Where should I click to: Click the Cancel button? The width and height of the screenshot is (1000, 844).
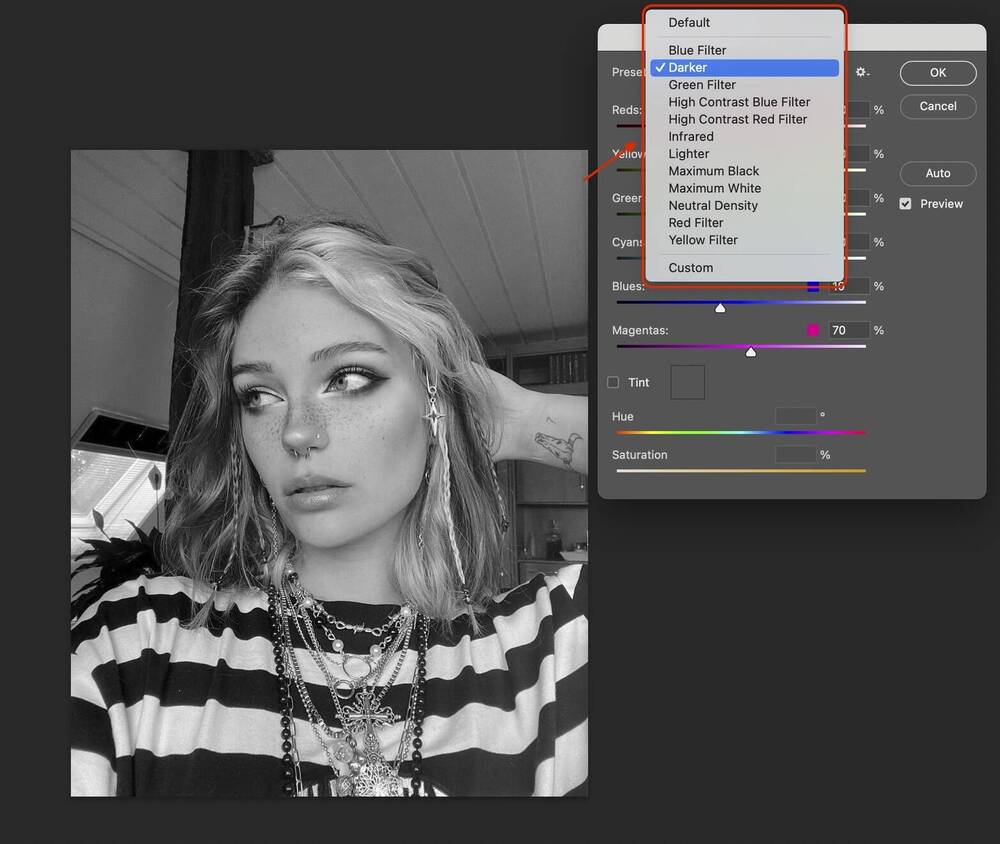tap(938, 107)
